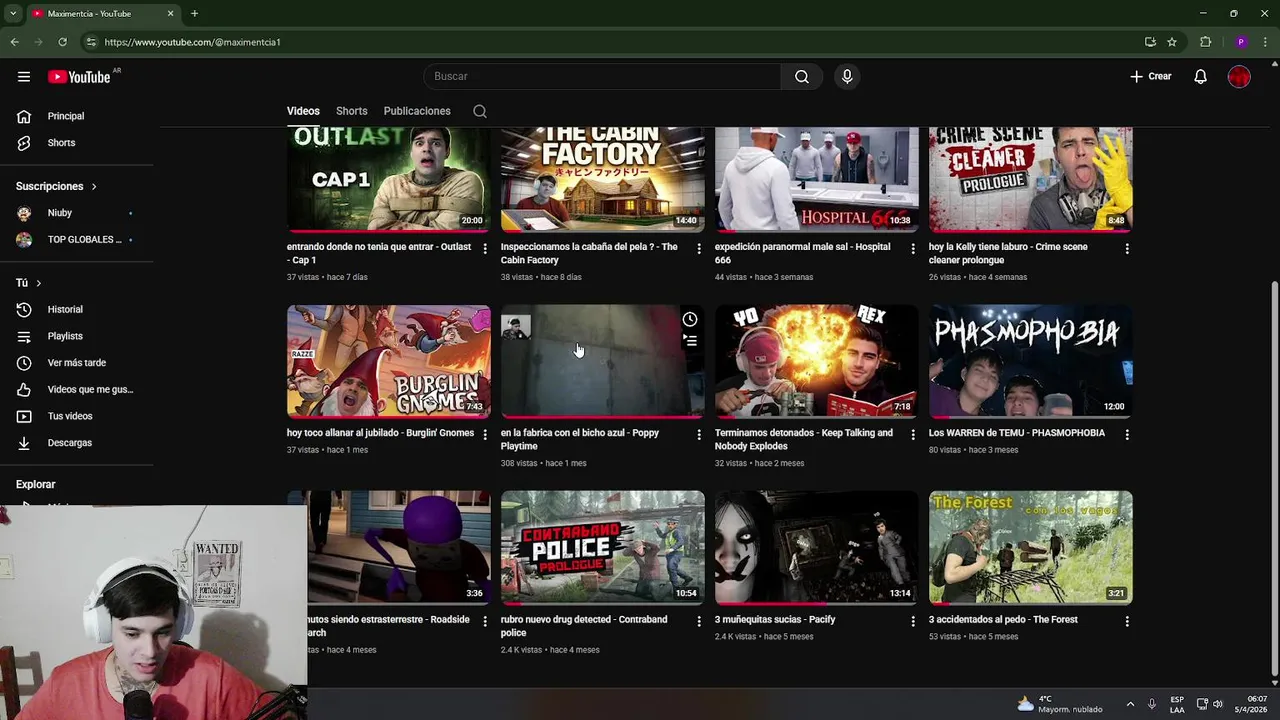Open Chrome profile avatar

pyautogui.click(x=1241, y=42)
